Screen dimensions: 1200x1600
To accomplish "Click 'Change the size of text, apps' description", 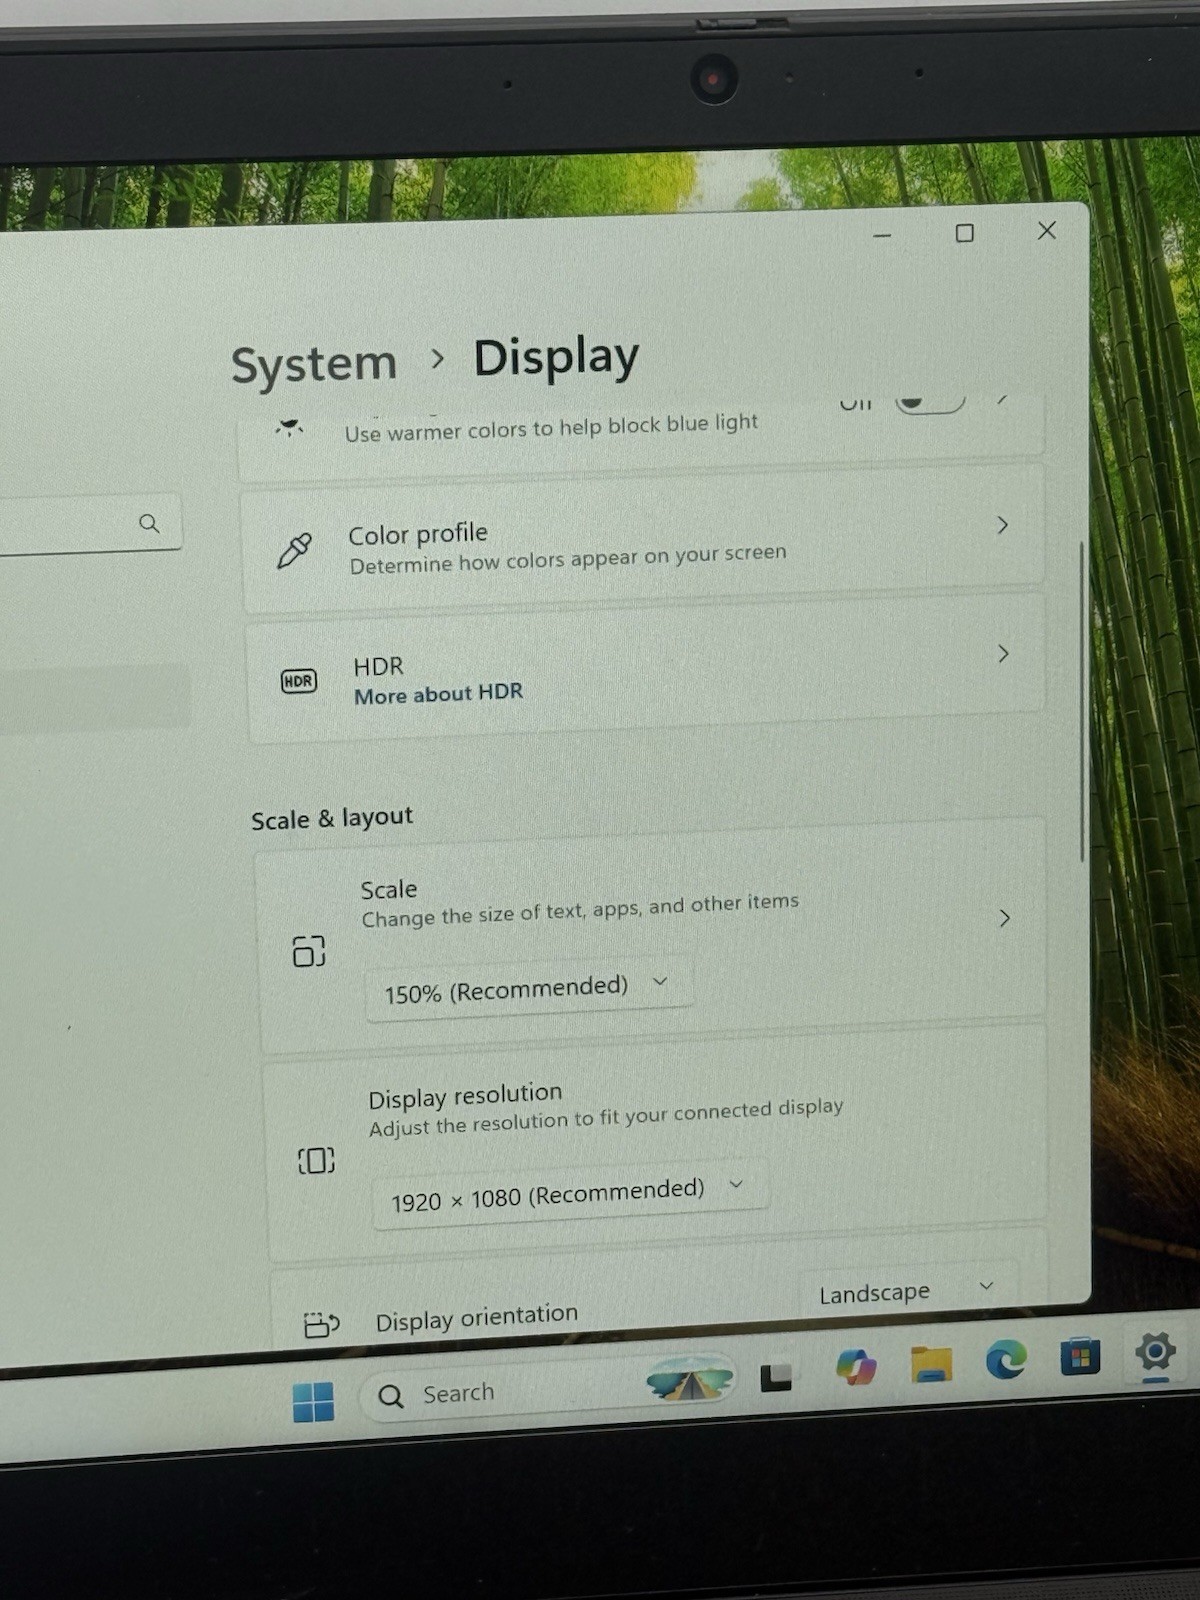I will pos(580,909).
